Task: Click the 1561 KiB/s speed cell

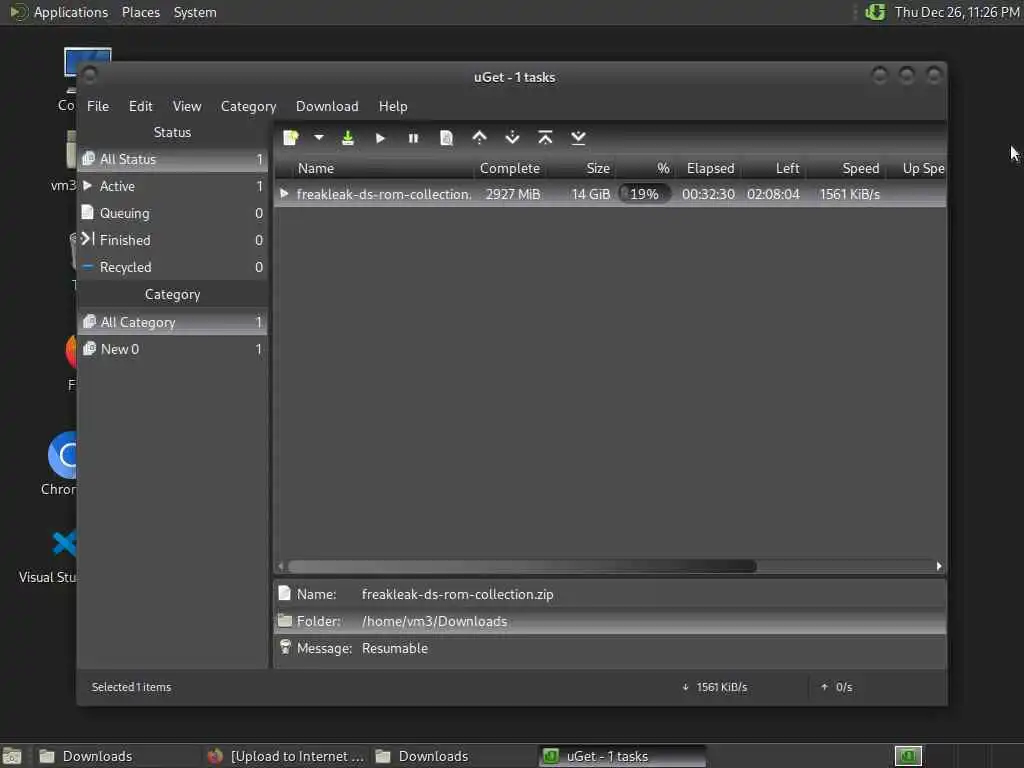Action: coord(850,194)
